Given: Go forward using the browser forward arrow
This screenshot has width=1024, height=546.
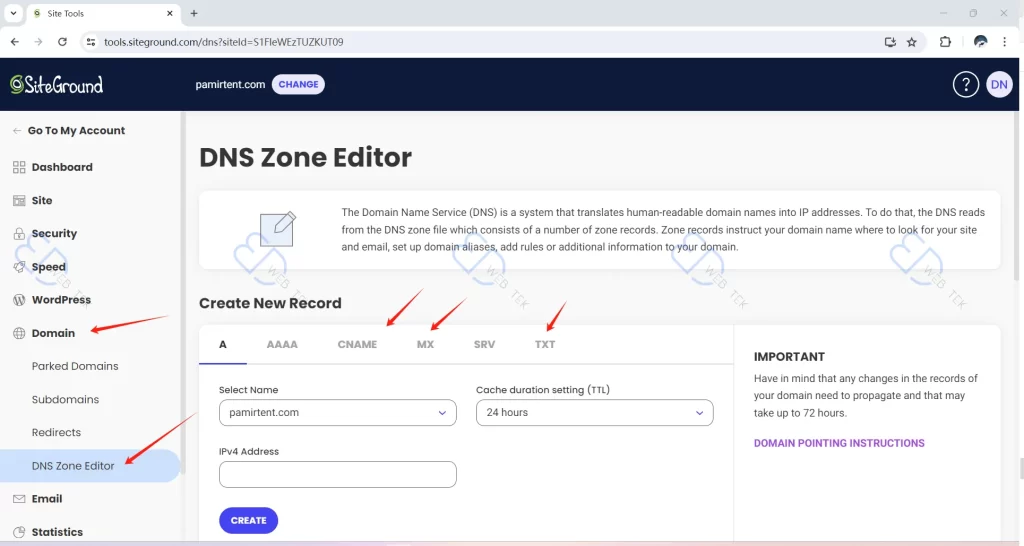Looking at the screenshot, I should (x=39, y=42).
